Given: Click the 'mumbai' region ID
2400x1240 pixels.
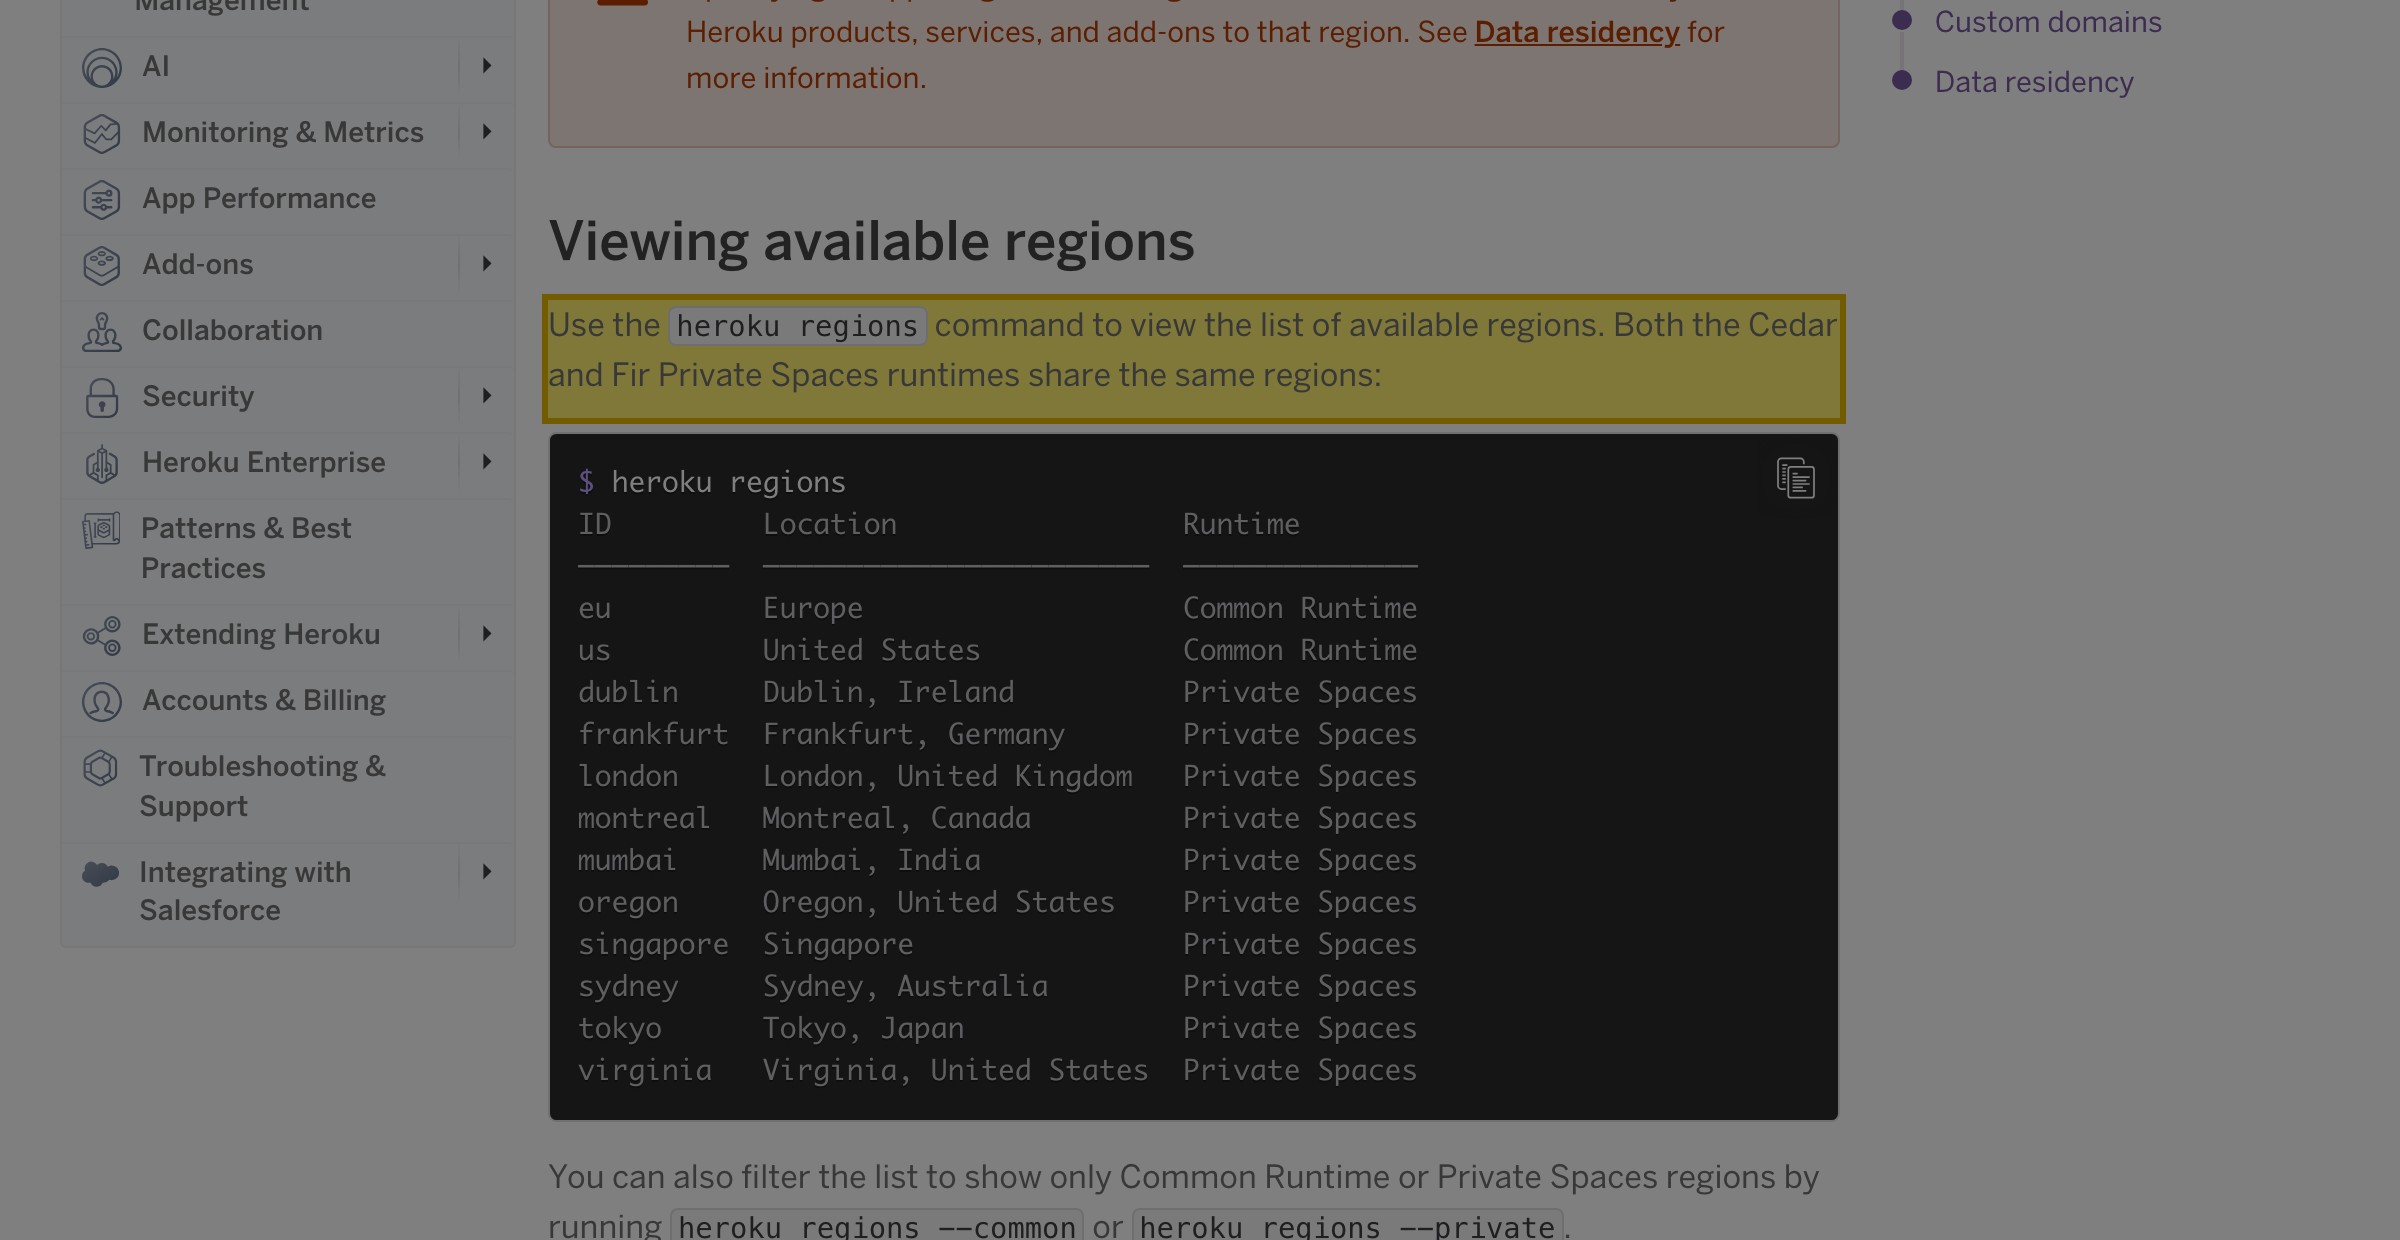Looking at the screenshot, I should 627,860.
